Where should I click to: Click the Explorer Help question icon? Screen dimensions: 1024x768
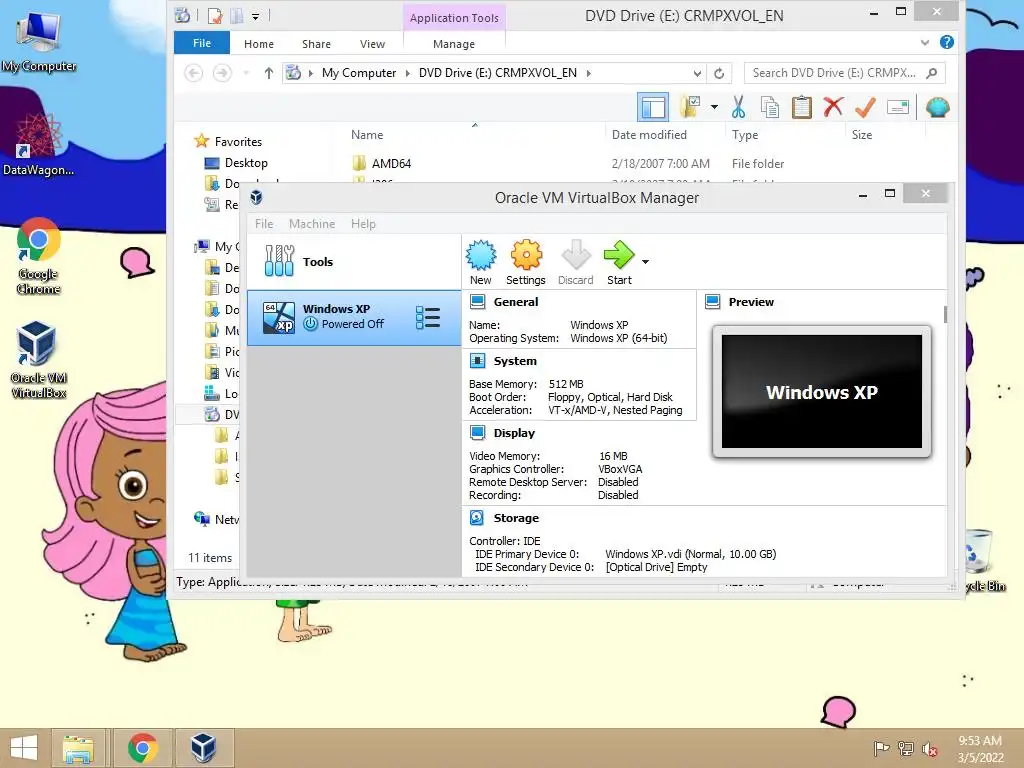click(x=946, y=42)
